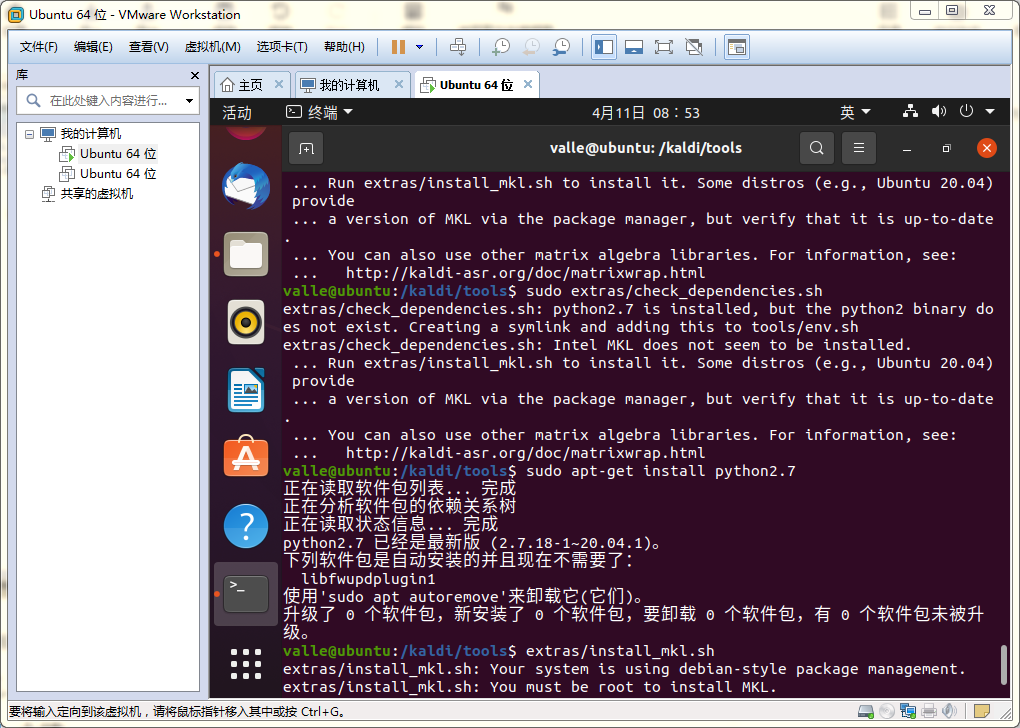Toggle the console view toolbar icon
Screen dimensions: 1020x728
[736, 47]
